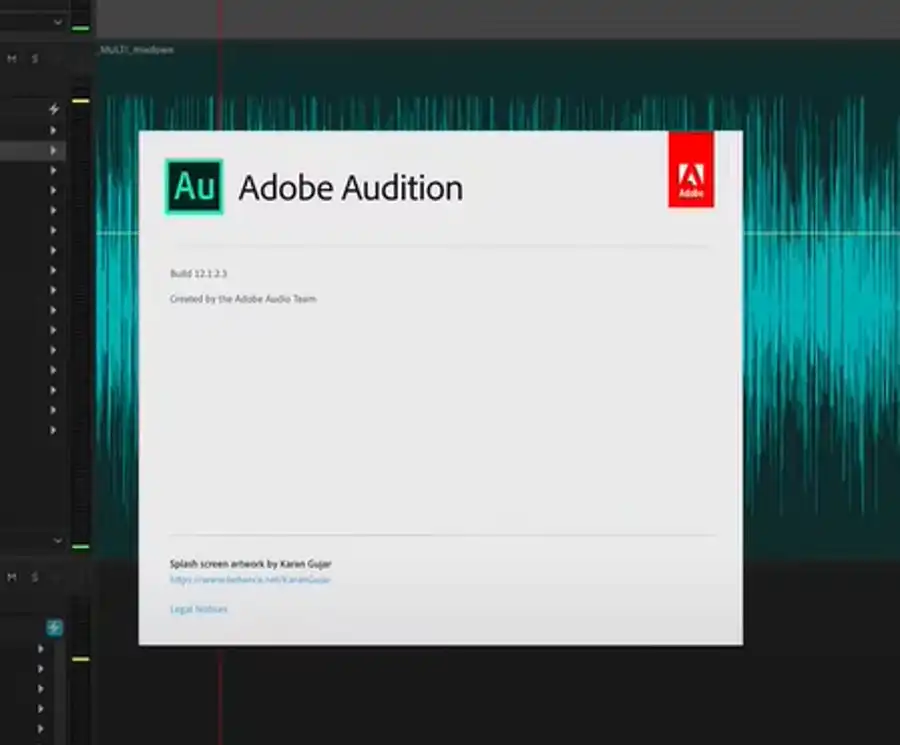Open the chevron dropdown above the upper track
900x745 pixels.
58,22
